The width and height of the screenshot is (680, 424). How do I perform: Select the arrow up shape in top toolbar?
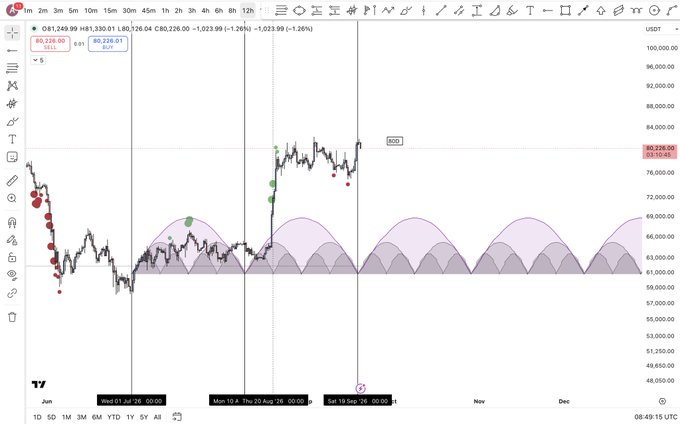[x=601, y=10]
